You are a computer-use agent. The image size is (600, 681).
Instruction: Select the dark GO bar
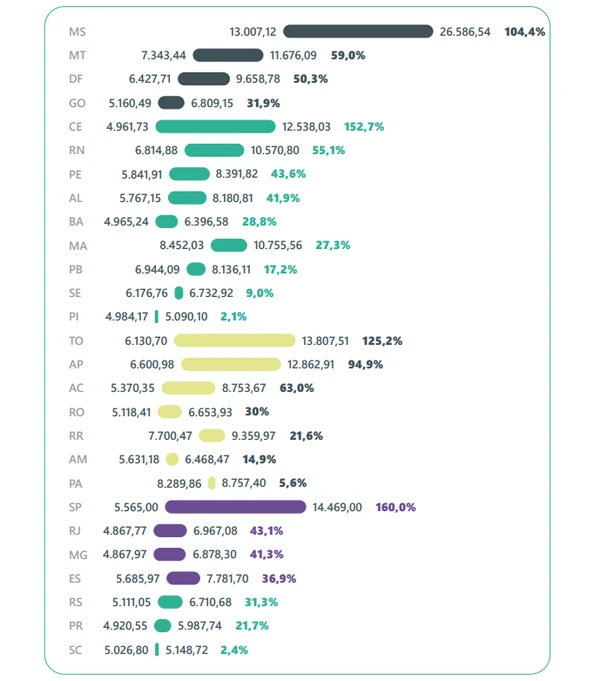tap(171, 103)
